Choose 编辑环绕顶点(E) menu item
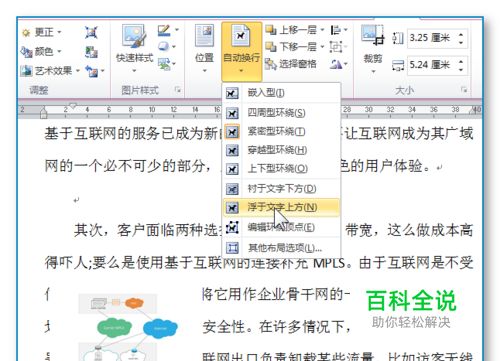This screenshot has width=500, height=361. [x=281, y=228]
